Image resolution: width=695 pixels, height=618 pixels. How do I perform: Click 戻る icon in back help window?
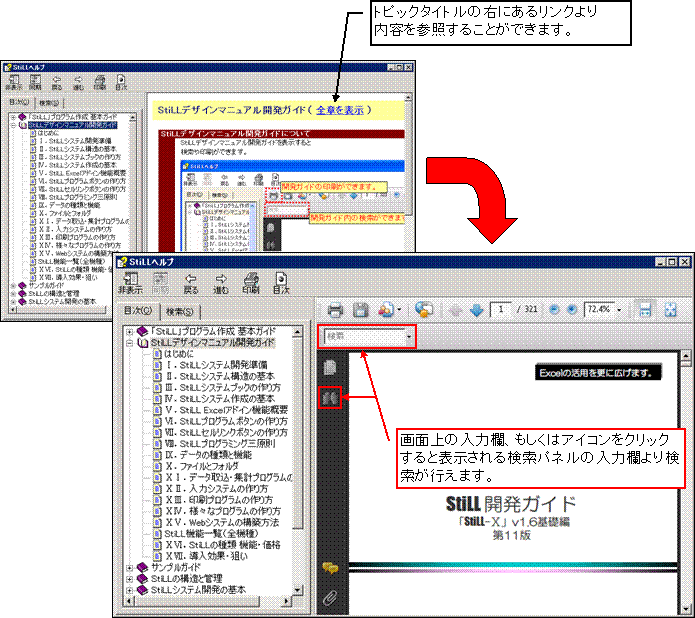(x=57, y=83)
